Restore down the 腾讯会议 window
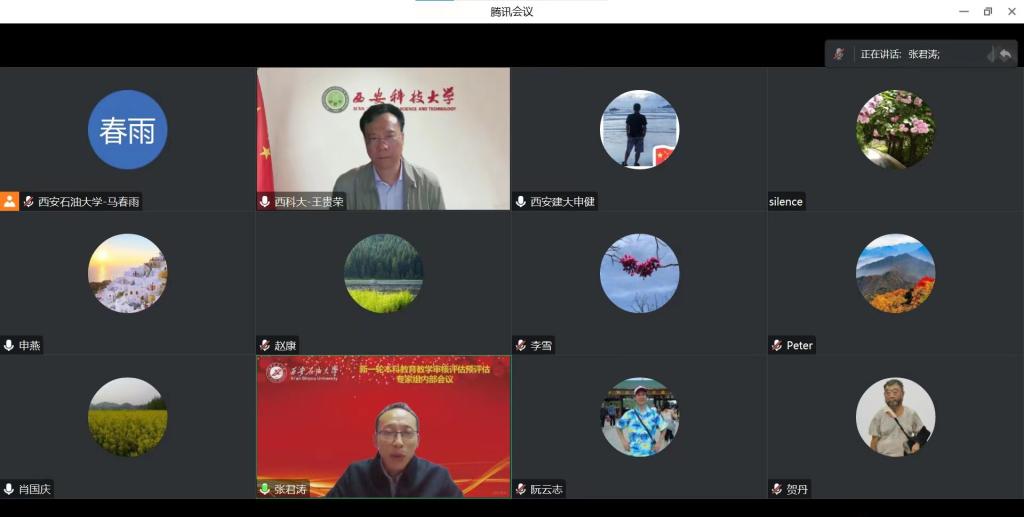This screenshot has height=517, width=1024. (x=988, y=11)
